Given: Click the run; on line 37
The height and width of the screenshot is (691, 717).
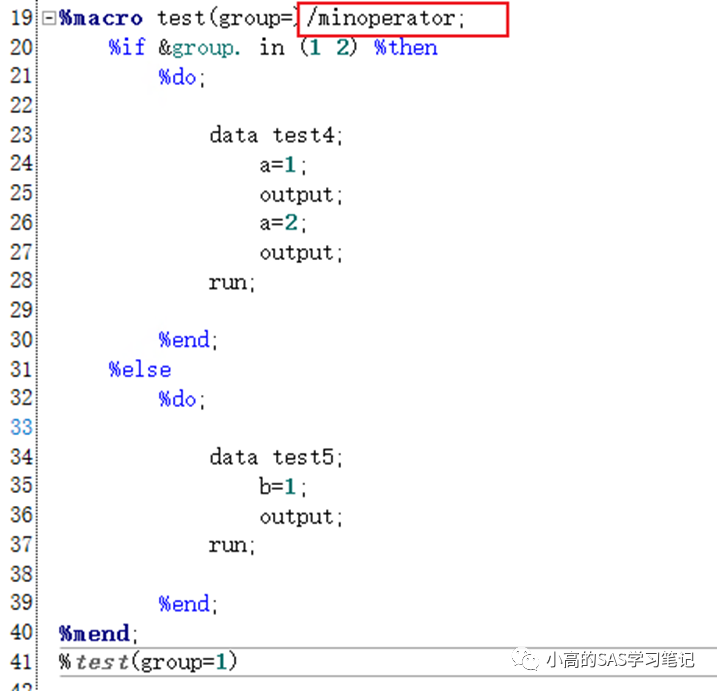Looking at the screenshot, I should tap(232, 545).
